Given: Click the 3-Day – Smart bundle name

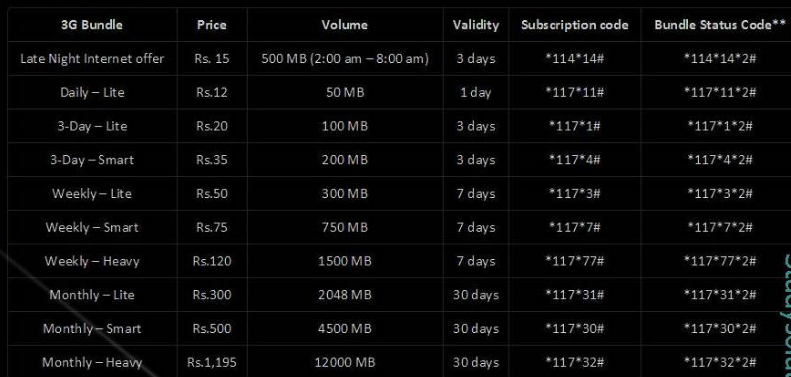Looking at the screenshot, I should [92, 160].
